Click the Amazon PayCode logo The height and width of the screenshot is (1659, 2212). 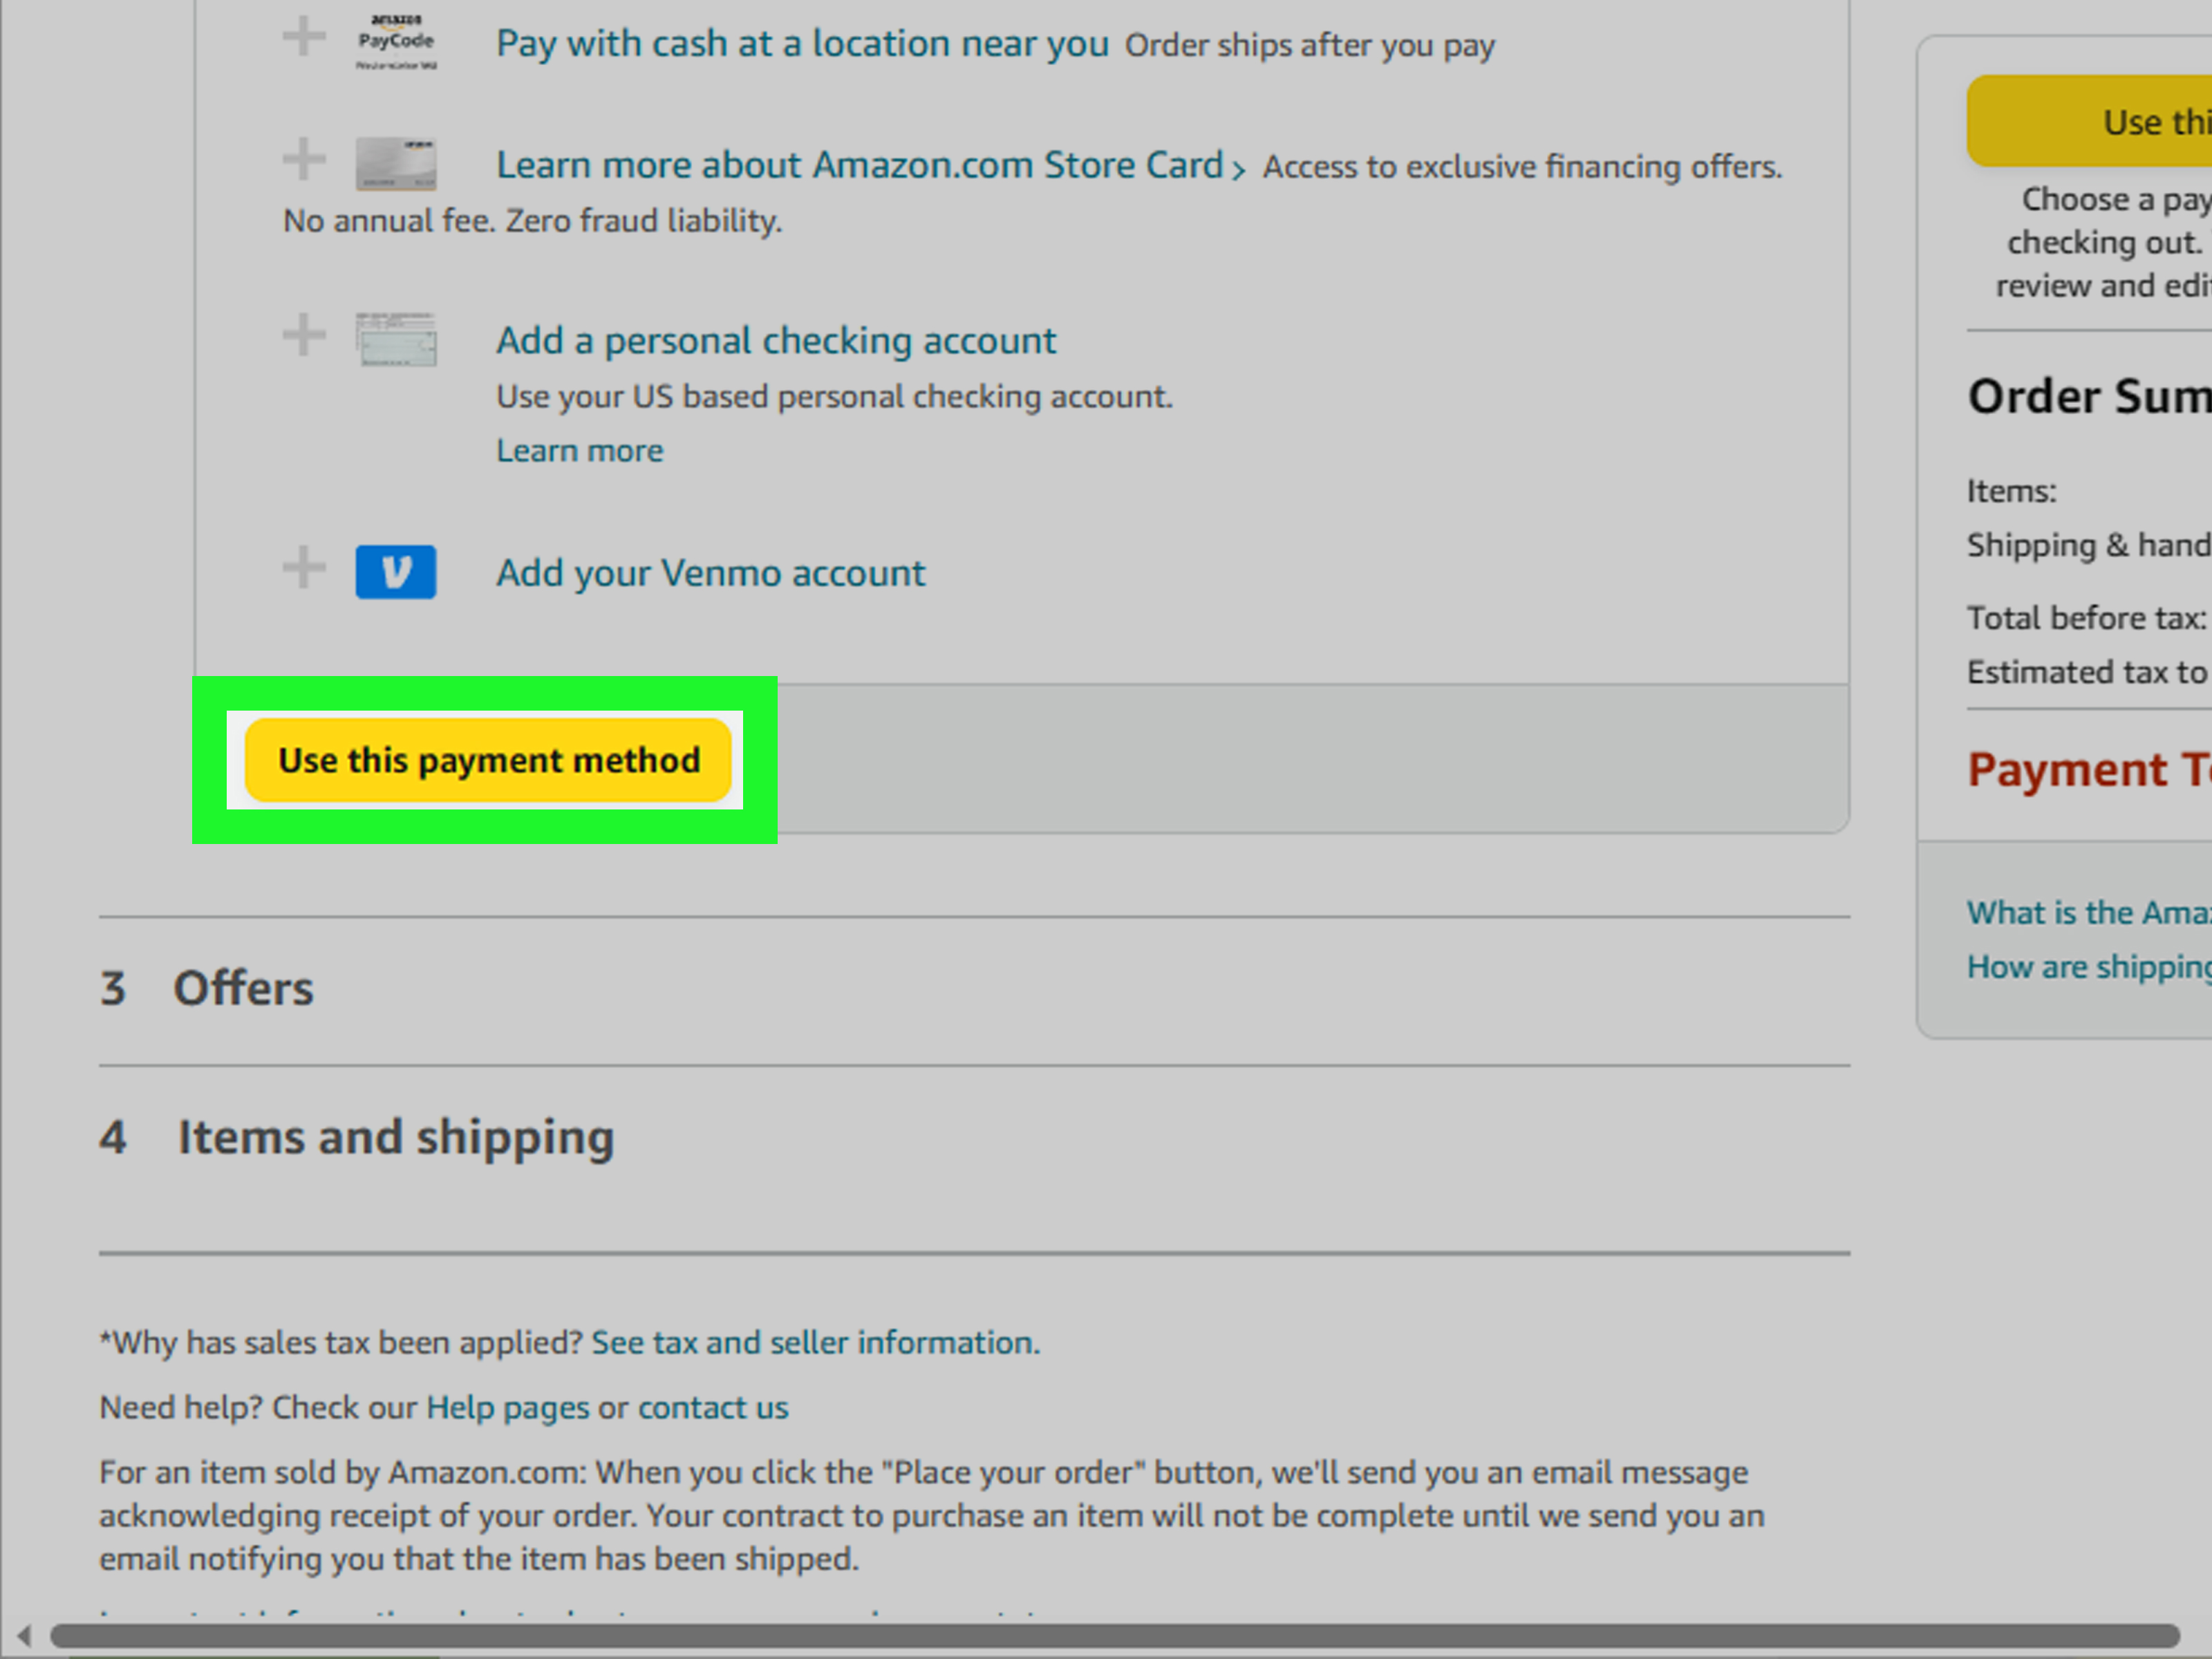[396, 42]
